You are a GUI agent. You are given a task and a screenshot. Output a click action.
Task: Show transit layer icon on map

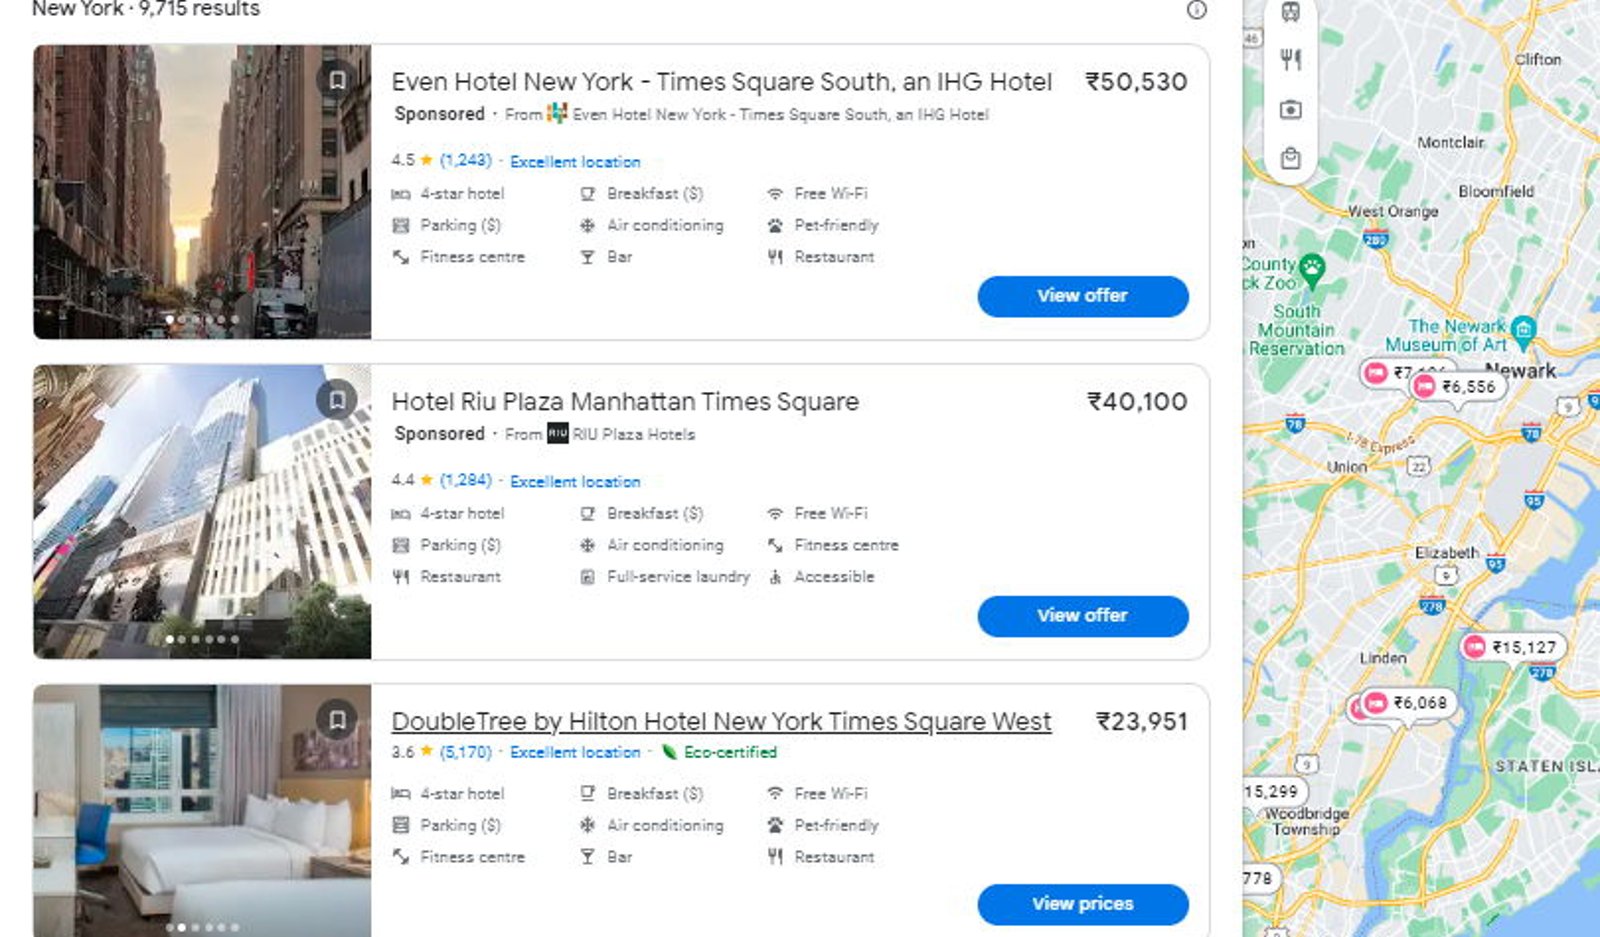[x=1291, y=12]
